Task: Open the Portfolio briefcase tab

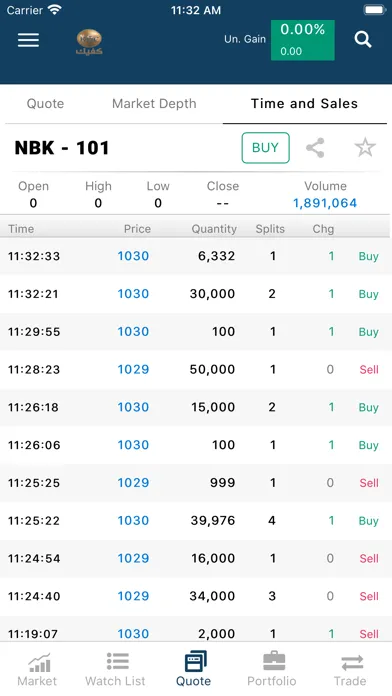Action: tap(272, 669)
